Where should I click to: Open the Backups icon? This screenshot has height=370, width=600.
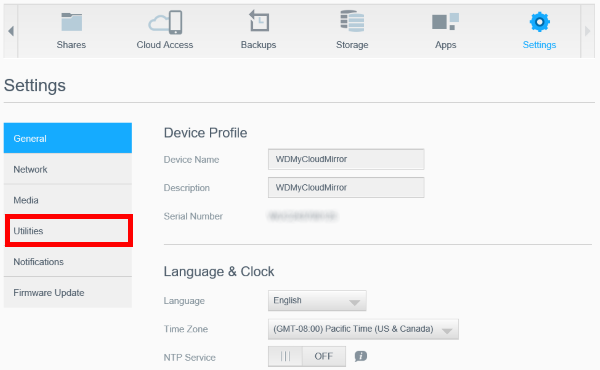click(x=259, y=21)
